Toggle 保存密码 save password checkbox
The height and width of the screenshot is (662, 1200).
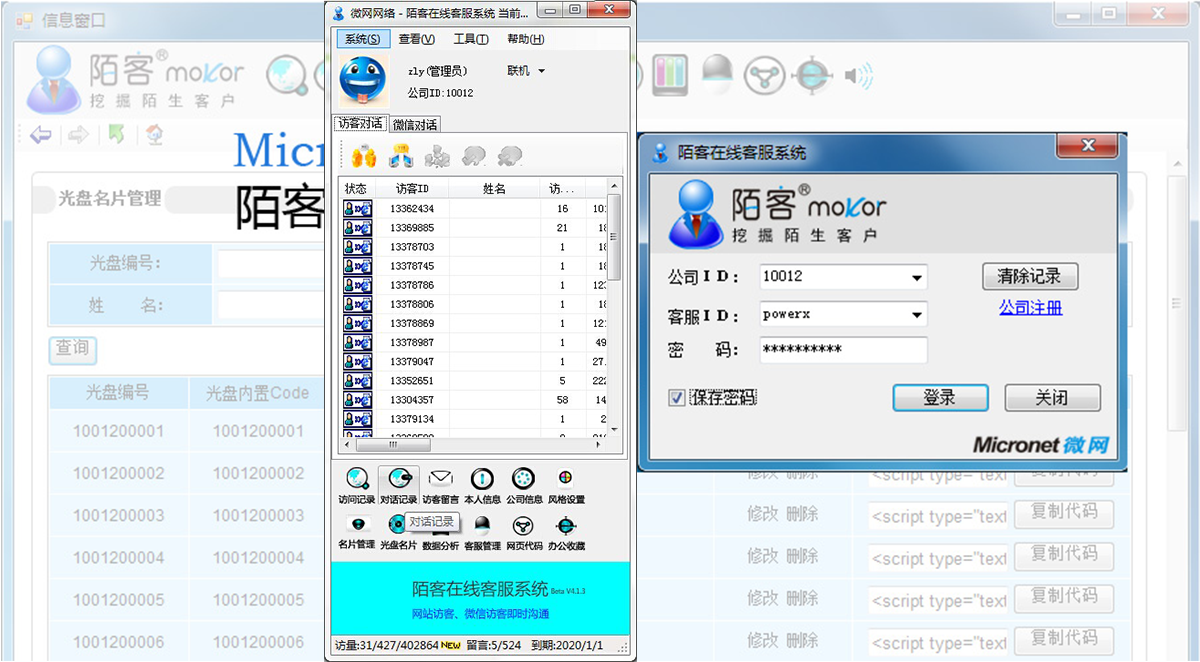click(677, 398)
